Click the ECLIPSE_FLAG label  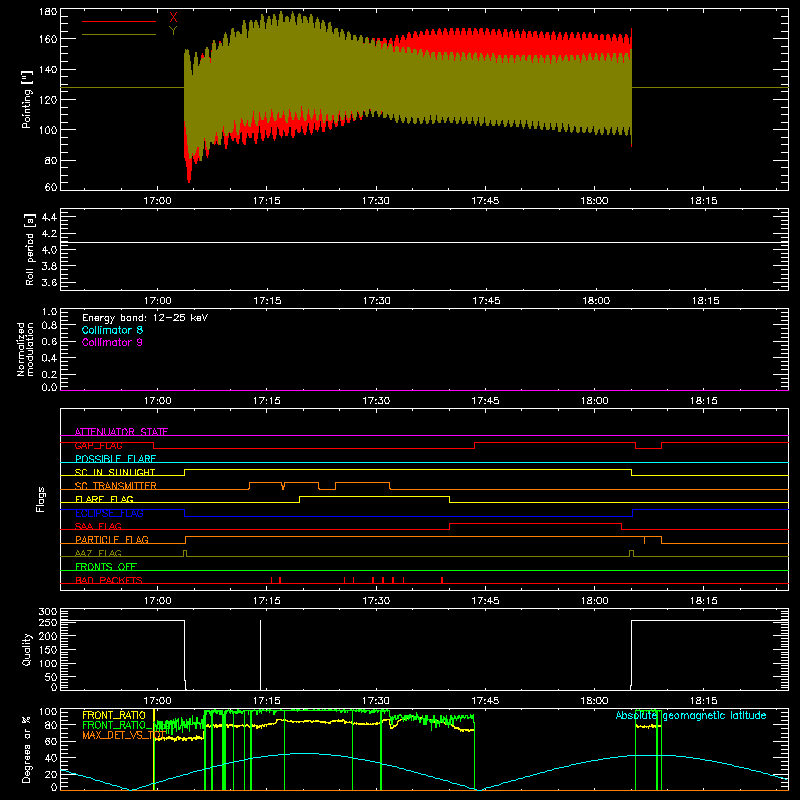tap(109, 513)
